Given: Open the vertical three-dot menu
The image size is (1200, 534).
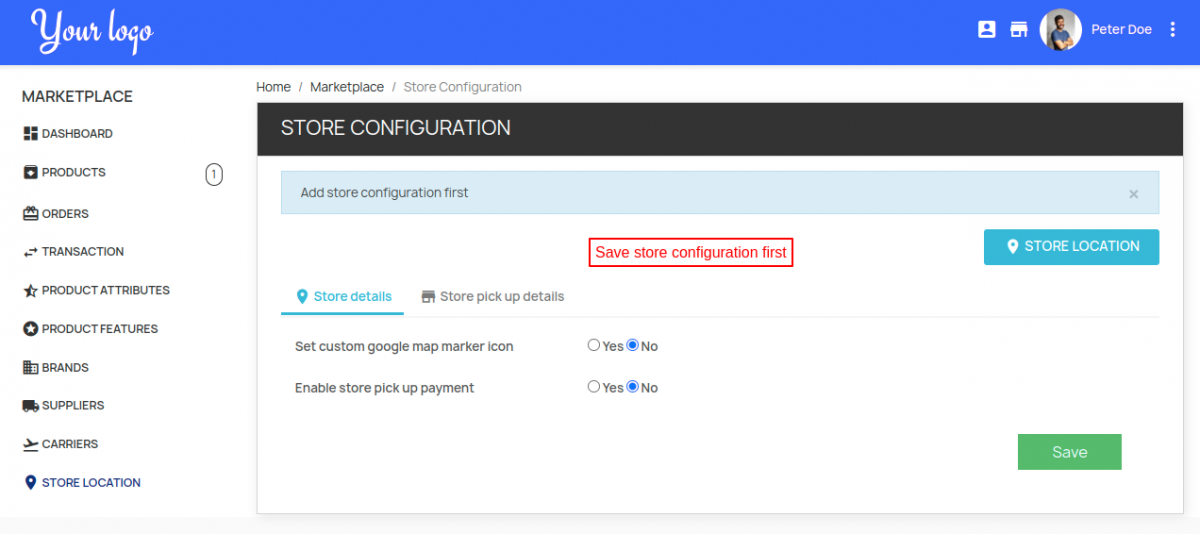Looking at the screenshot, I should pos(1174,30).
